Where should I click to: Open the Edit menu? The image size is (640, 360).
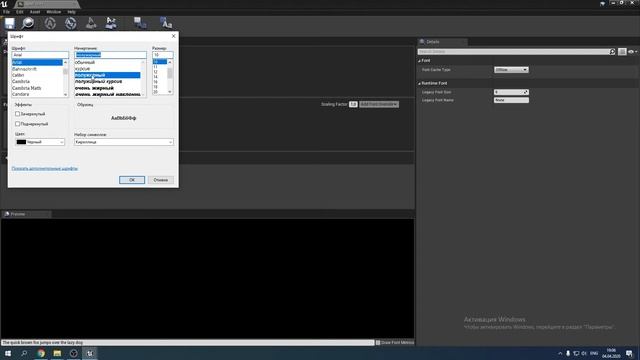20,12
